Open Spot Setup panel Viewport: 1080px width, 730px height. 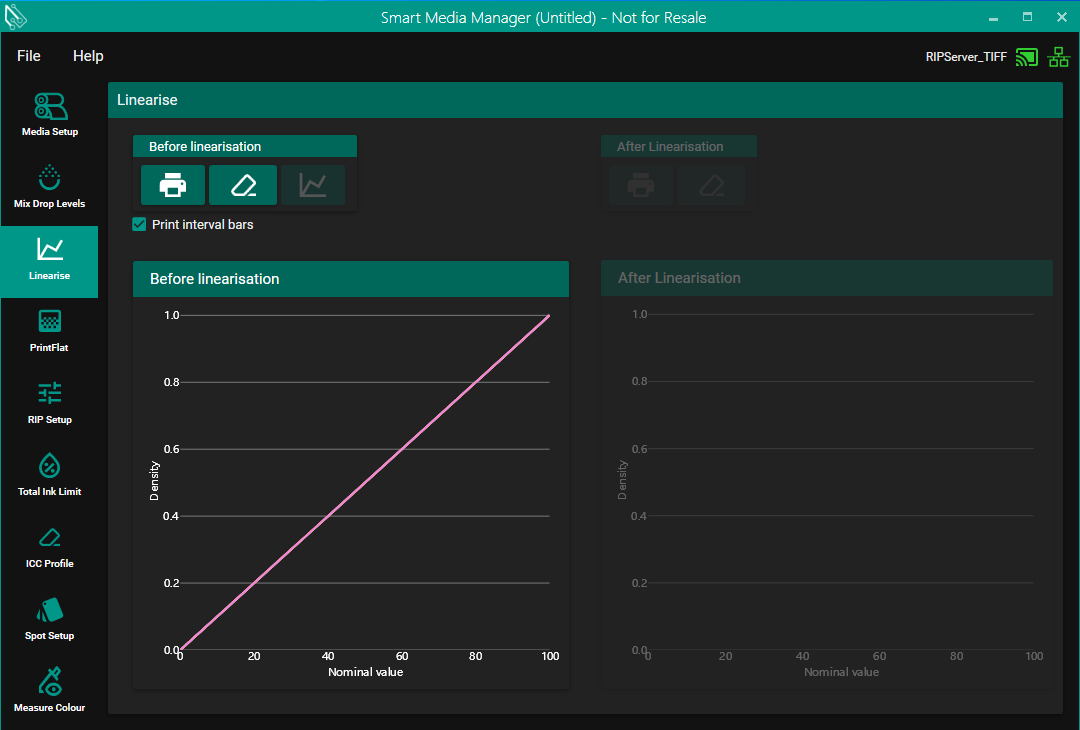tap(49, 619)
